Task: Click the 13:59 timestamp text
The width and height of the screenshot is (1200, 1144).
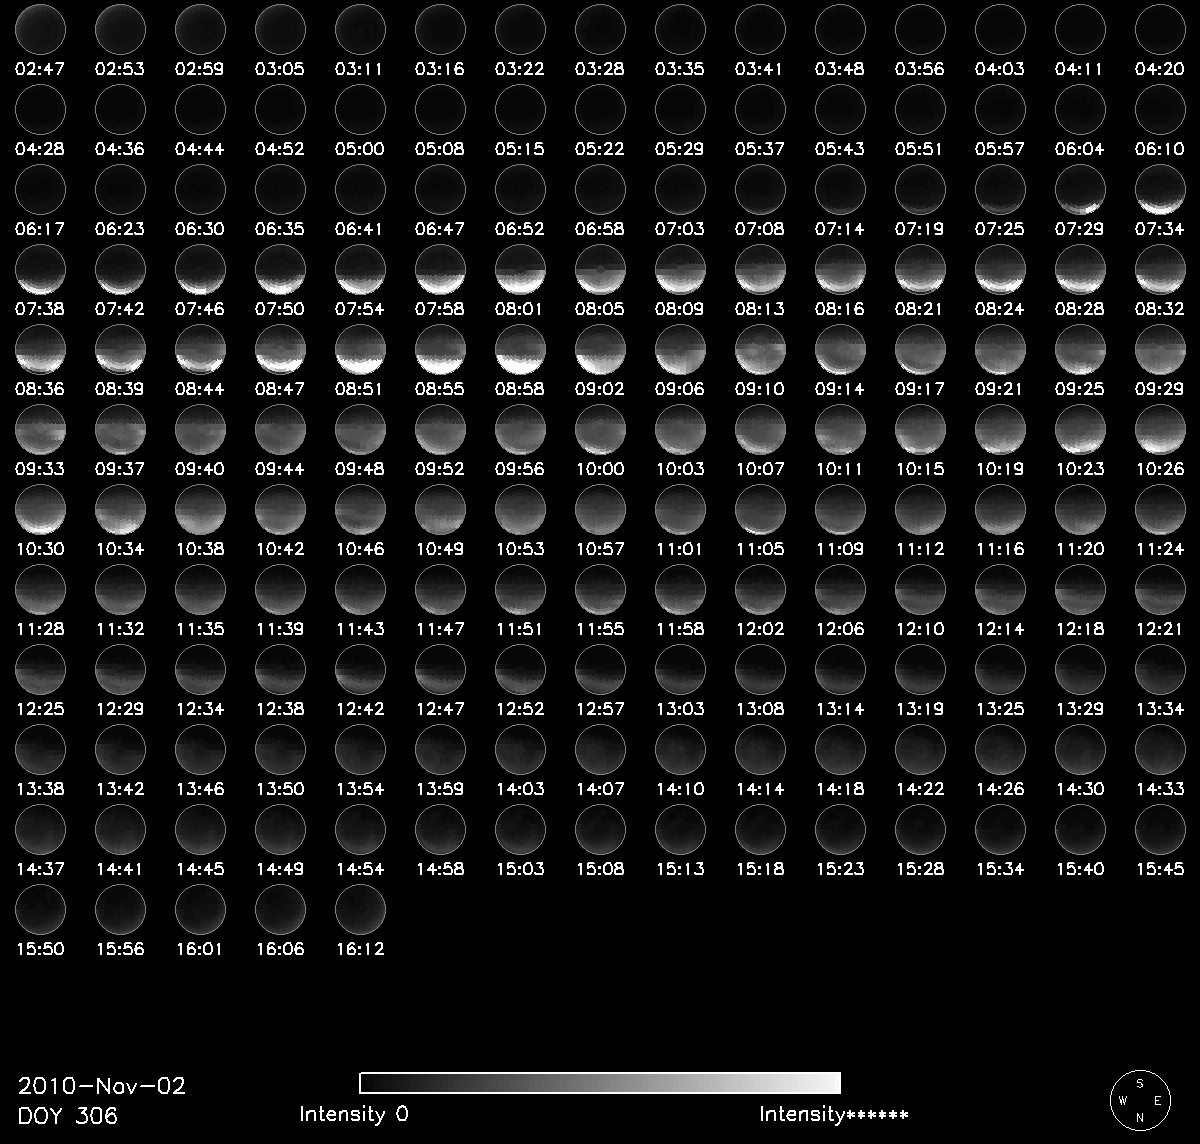Action: [x=440, y=789]
